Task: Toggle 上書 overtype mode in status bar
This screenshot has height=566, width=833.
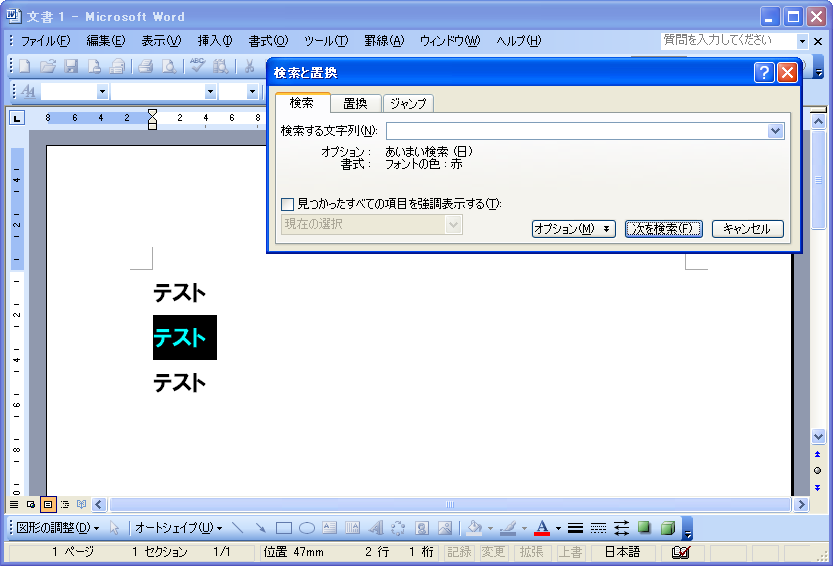Action: [570, 552]
